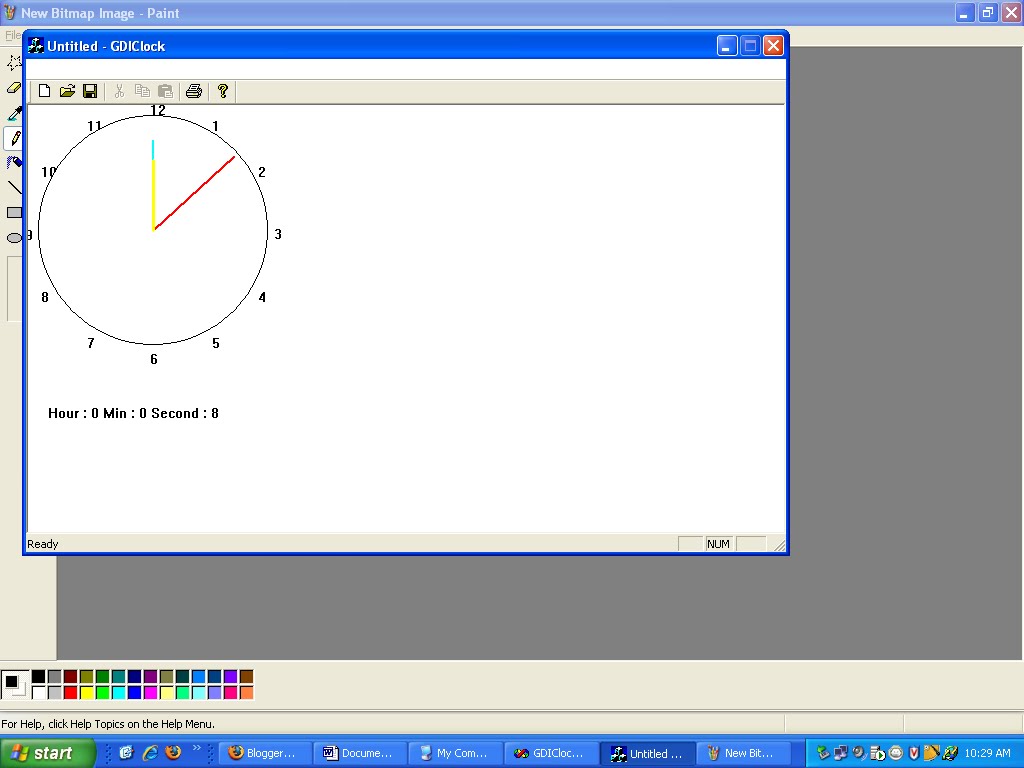Print the clock via the printer icon
The width and height of the screenshot is (1024, 768).
[x=194, y=91]
